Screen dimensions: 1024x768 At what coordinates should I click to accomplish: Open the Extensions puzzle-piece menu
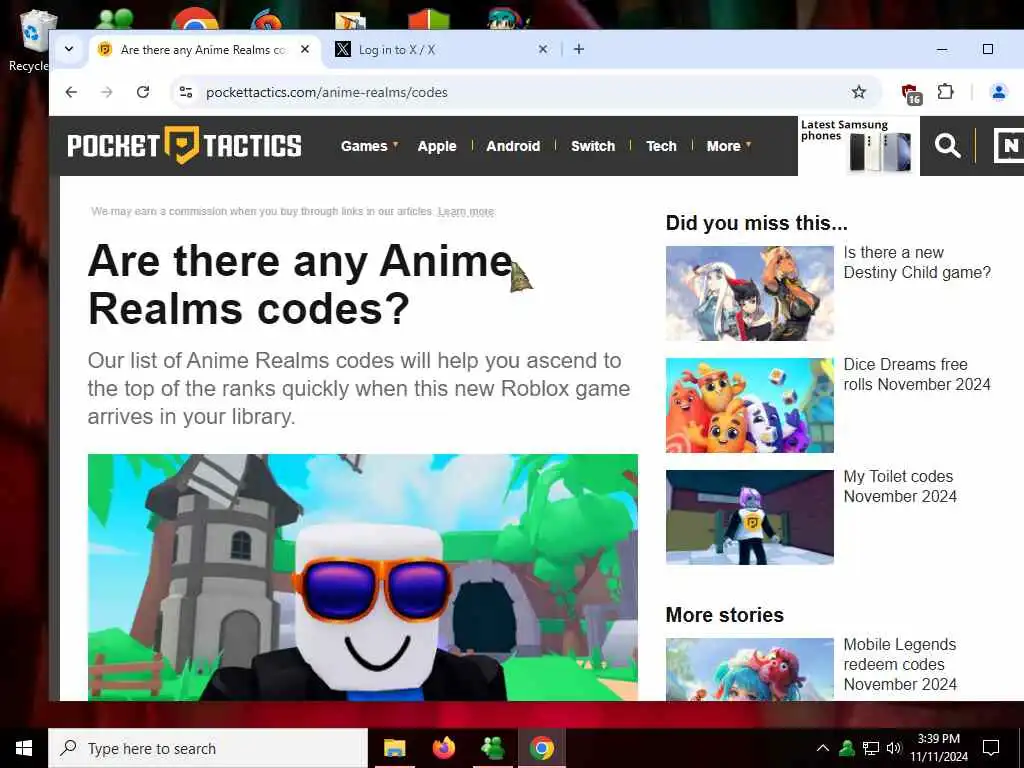pyautogui.click(x=945, y=92)
